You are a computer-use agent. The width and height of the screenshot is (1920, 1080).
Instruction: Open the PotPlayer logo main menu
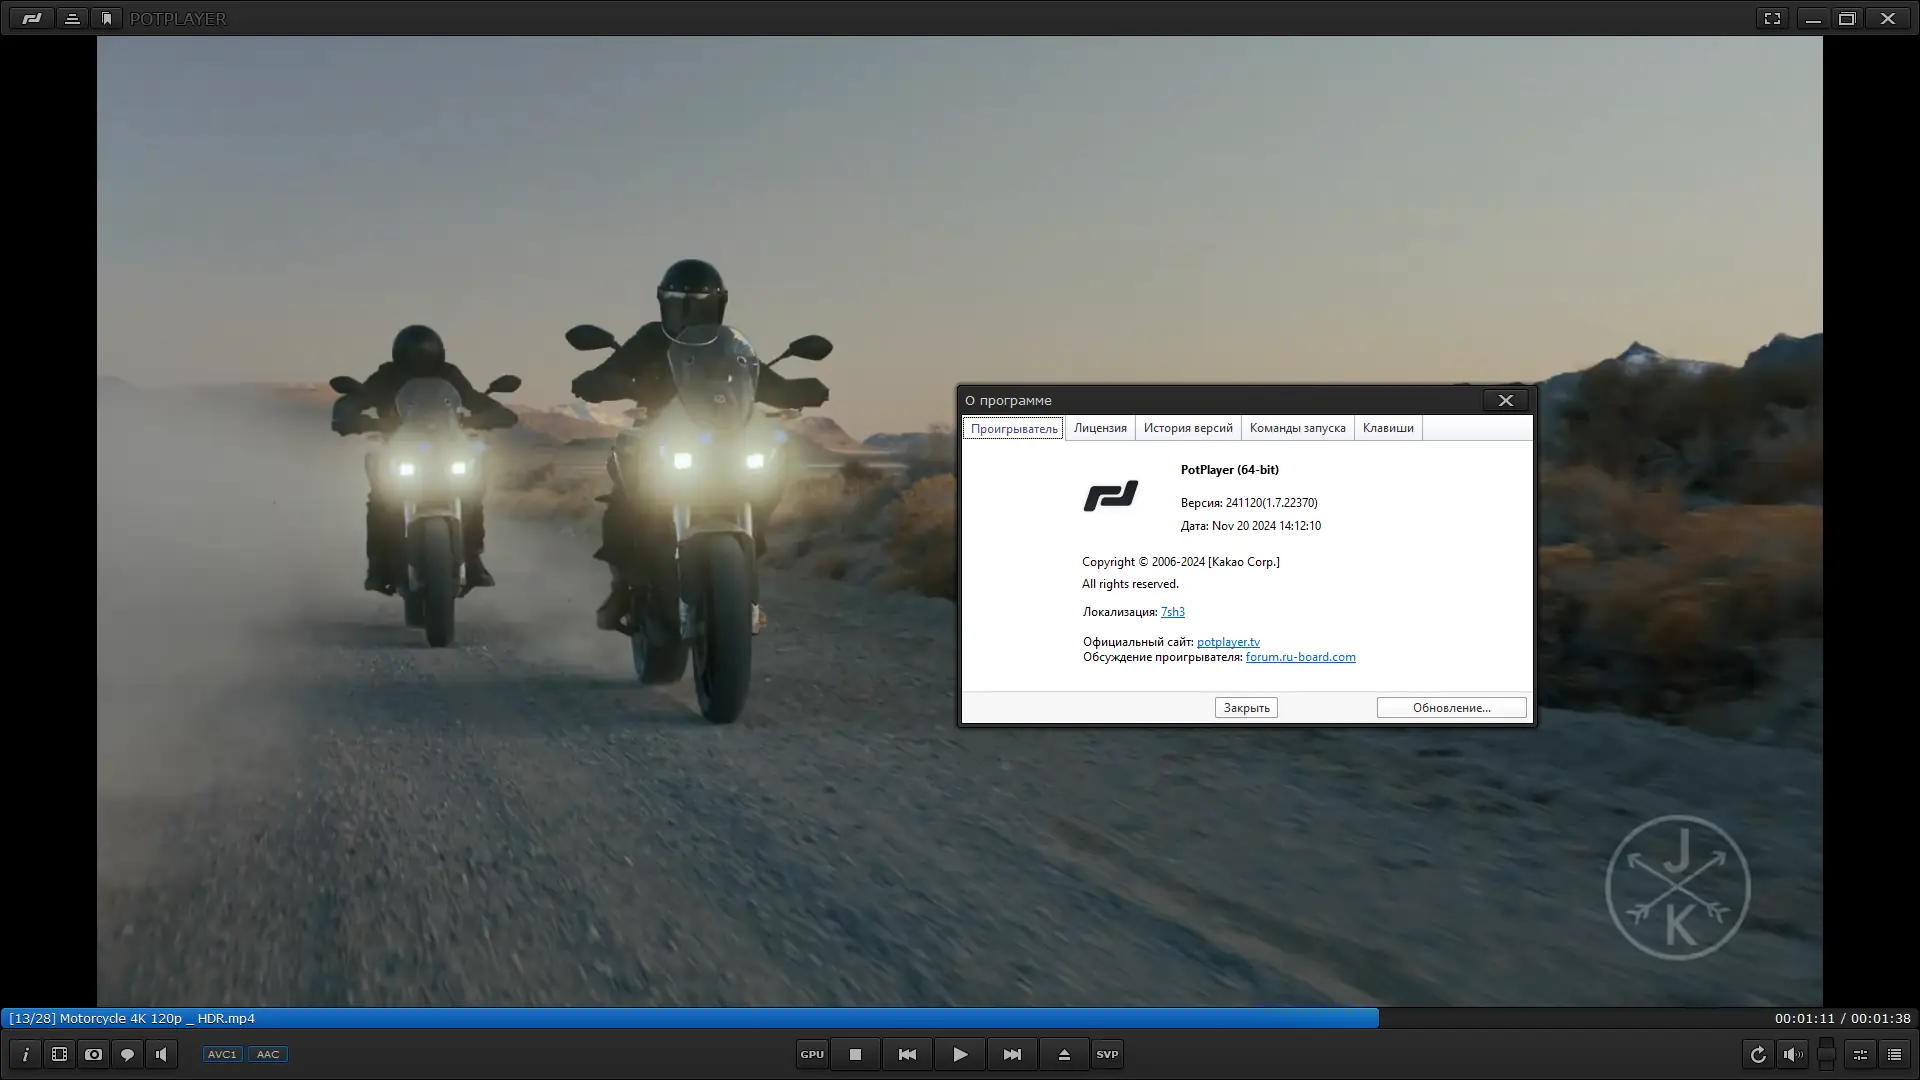(32, 18)
